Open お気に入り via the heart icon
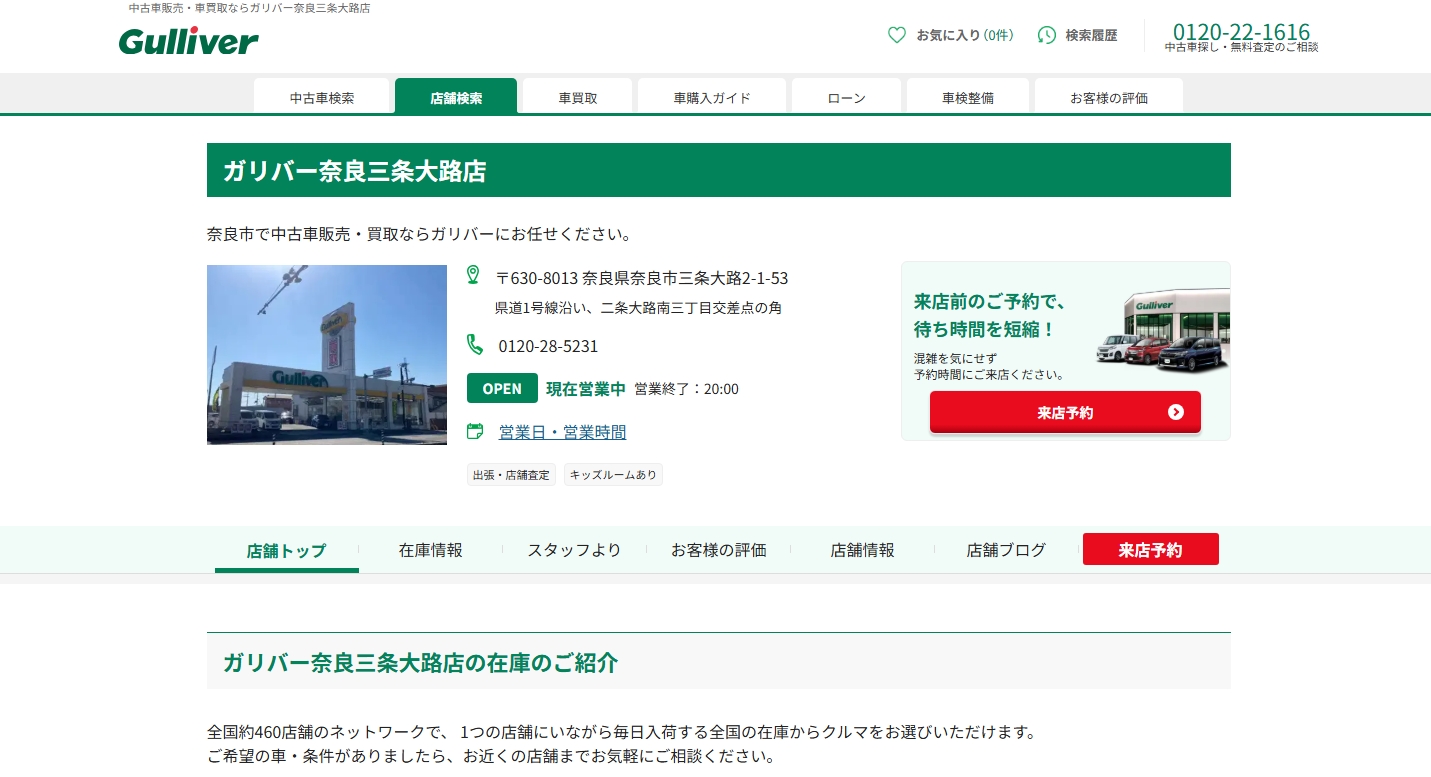This screenshot has width=1431, height=777. tap(897, 35)
